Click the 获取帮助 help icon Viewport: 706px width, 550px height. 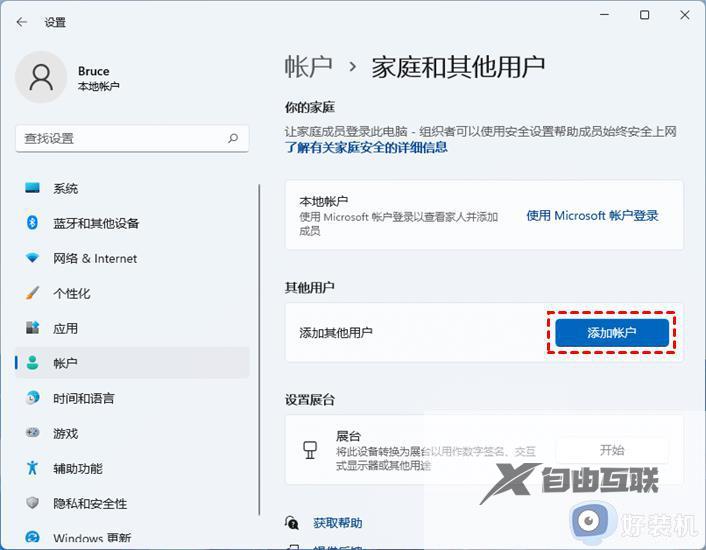(x=292, y=523)
